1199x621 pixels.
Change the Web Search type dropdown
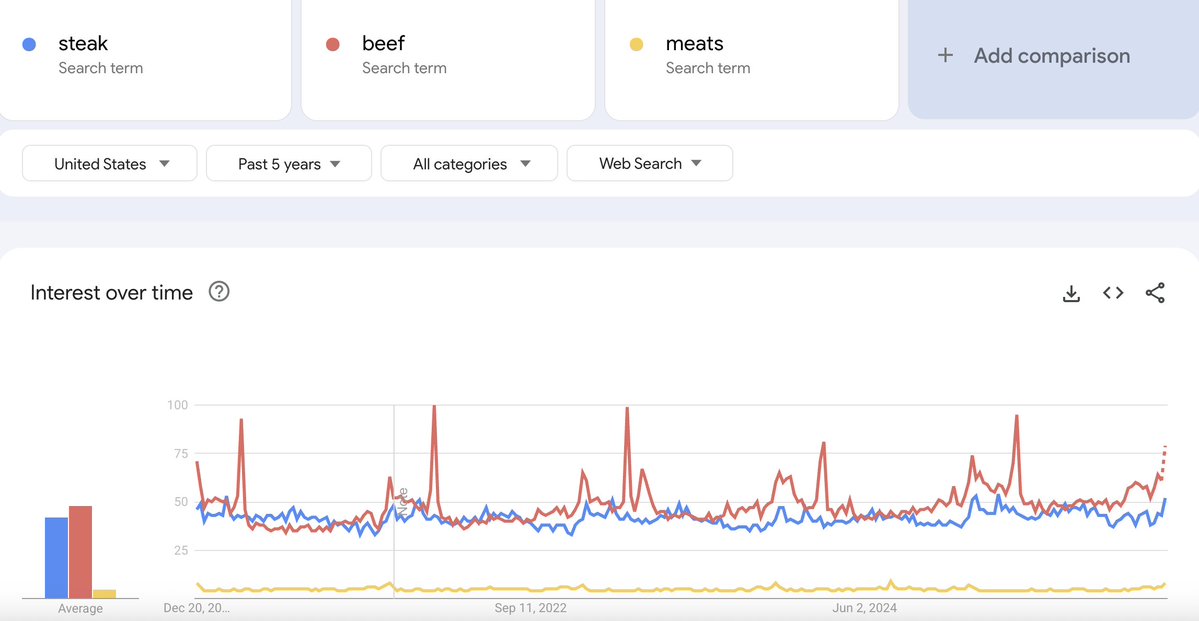pos(650,164)
